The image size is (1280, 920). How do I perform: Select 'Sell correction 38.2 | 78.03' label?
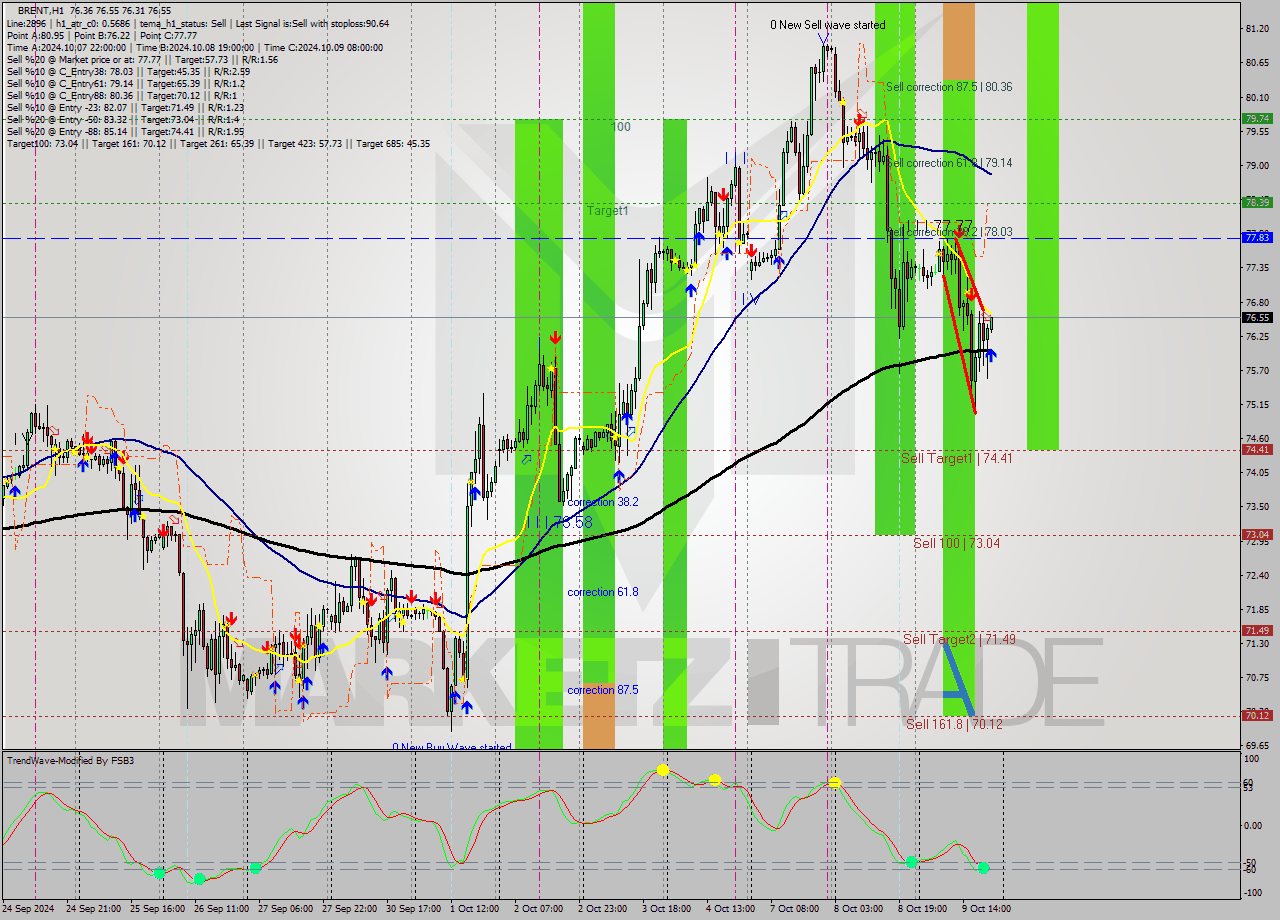point(950,232)
